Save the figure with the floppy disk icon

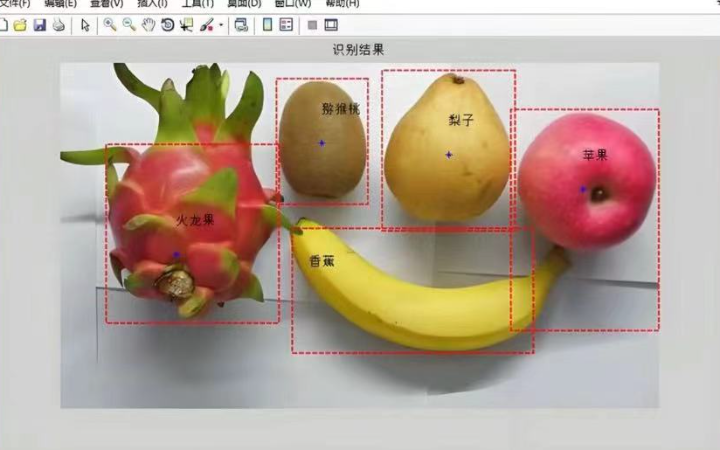40,25
